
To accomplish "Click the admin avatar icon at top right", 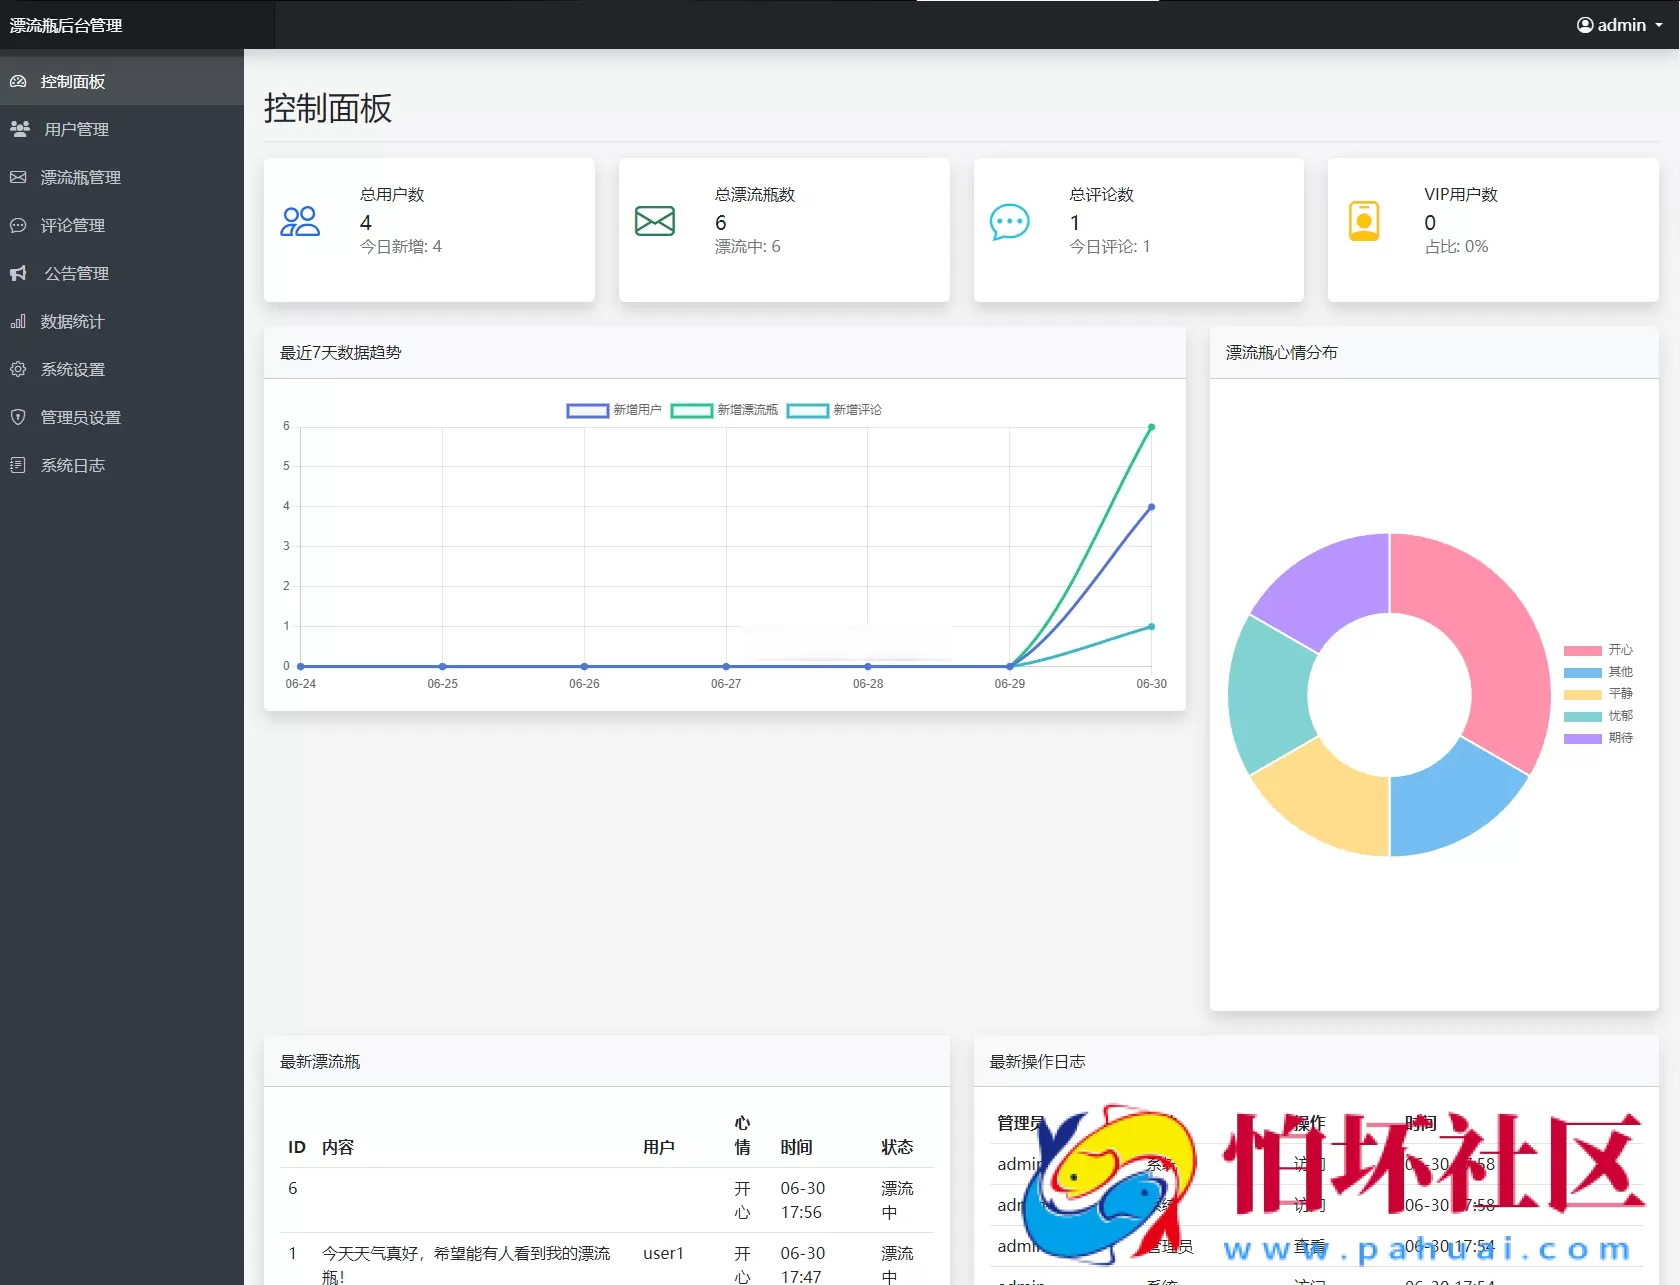I will coord(1586,24).
